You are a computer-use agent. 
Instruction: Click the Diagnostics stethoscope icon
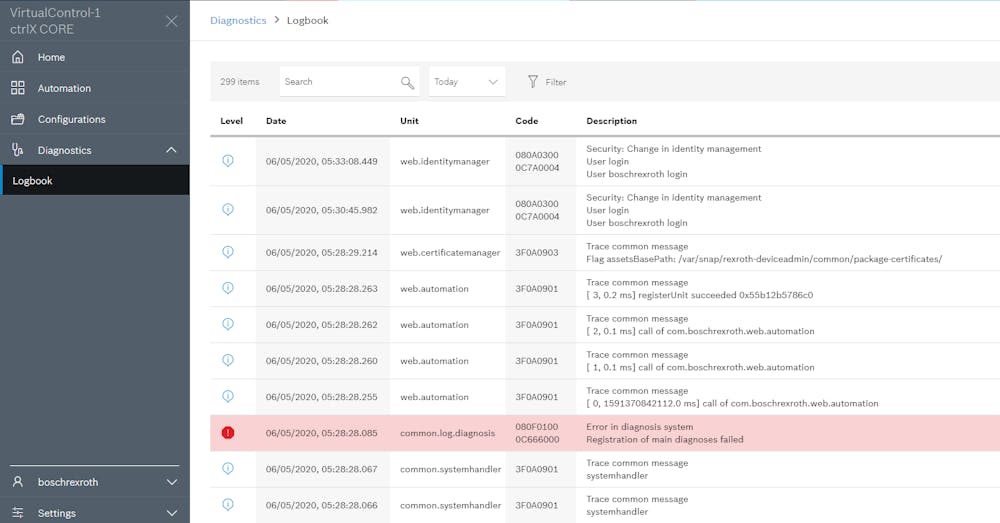18,150
